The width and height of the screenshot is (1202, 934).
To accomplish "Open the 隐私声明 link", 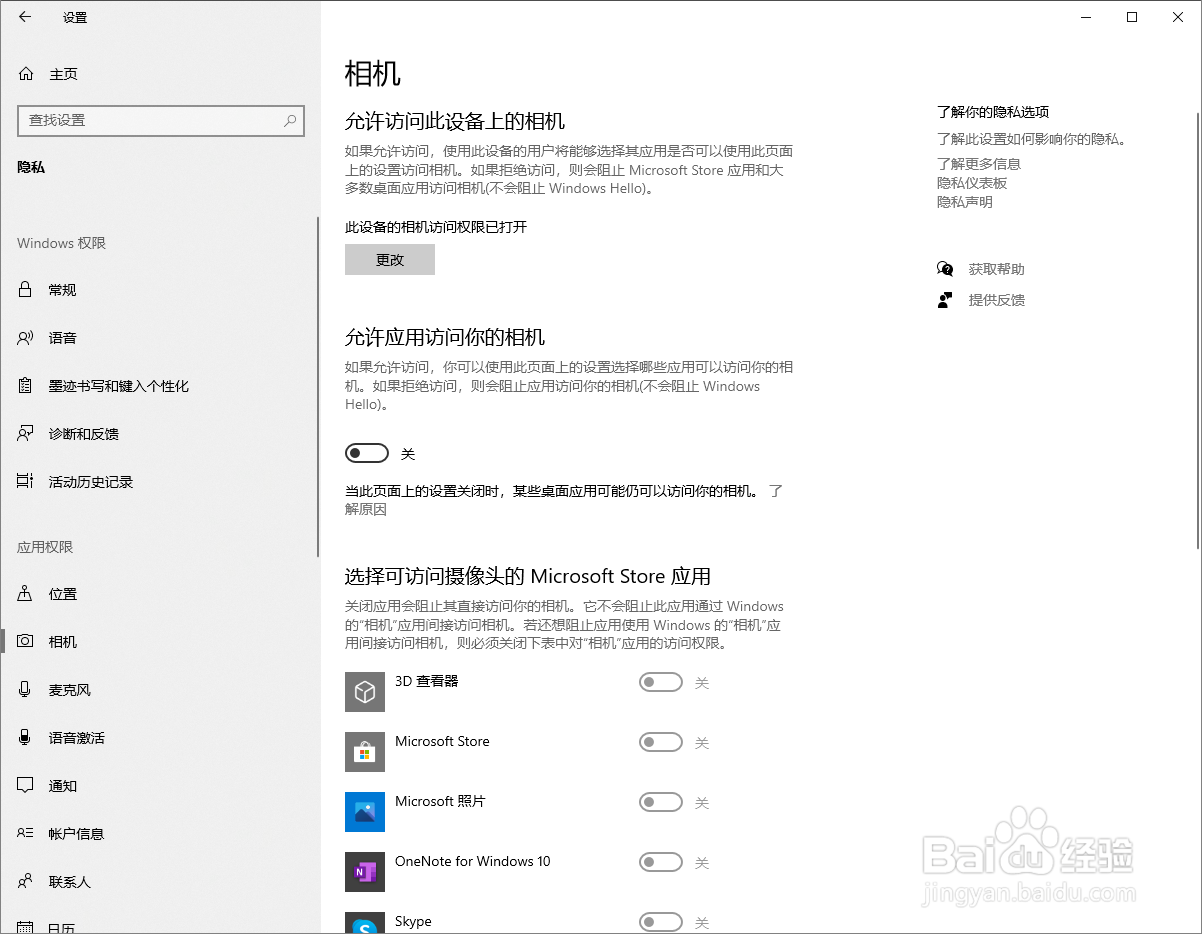I will 963,201.
